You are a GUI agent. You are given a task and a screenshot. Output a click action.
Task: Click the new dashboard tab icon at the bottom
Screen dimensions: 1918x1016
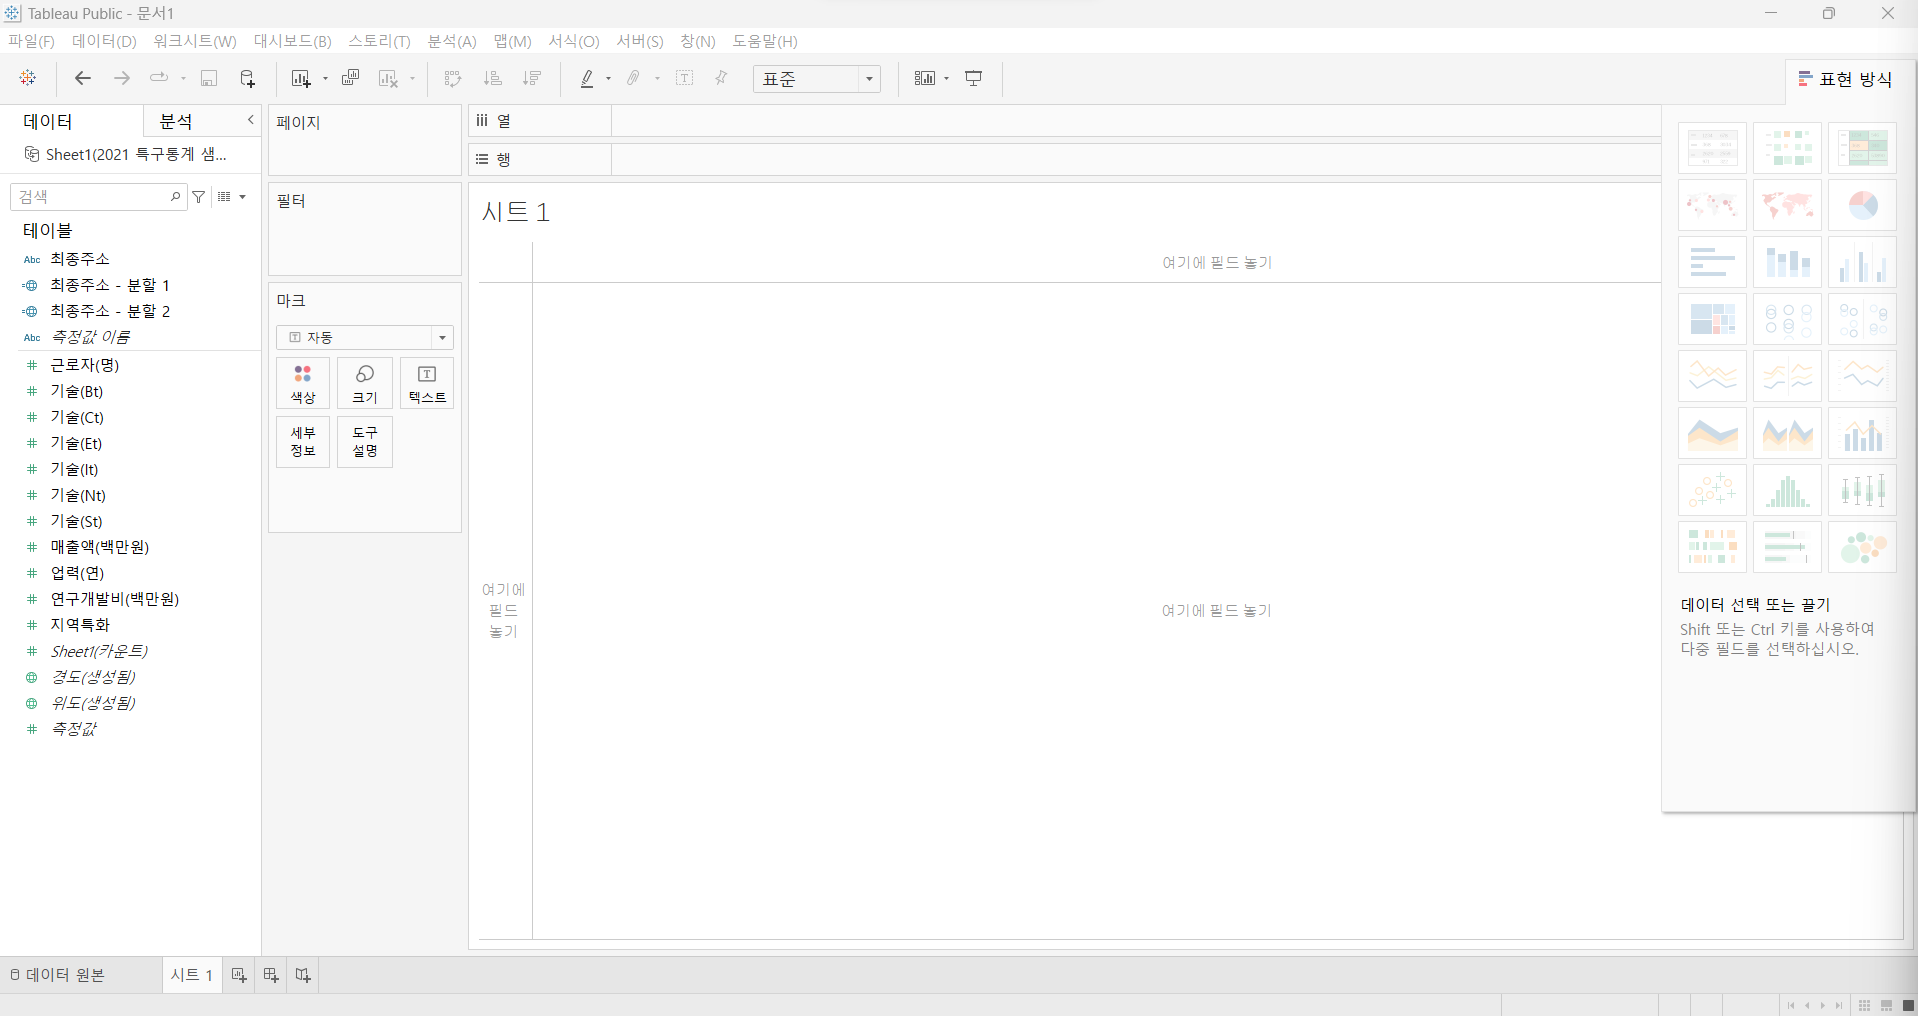point(271,975)
